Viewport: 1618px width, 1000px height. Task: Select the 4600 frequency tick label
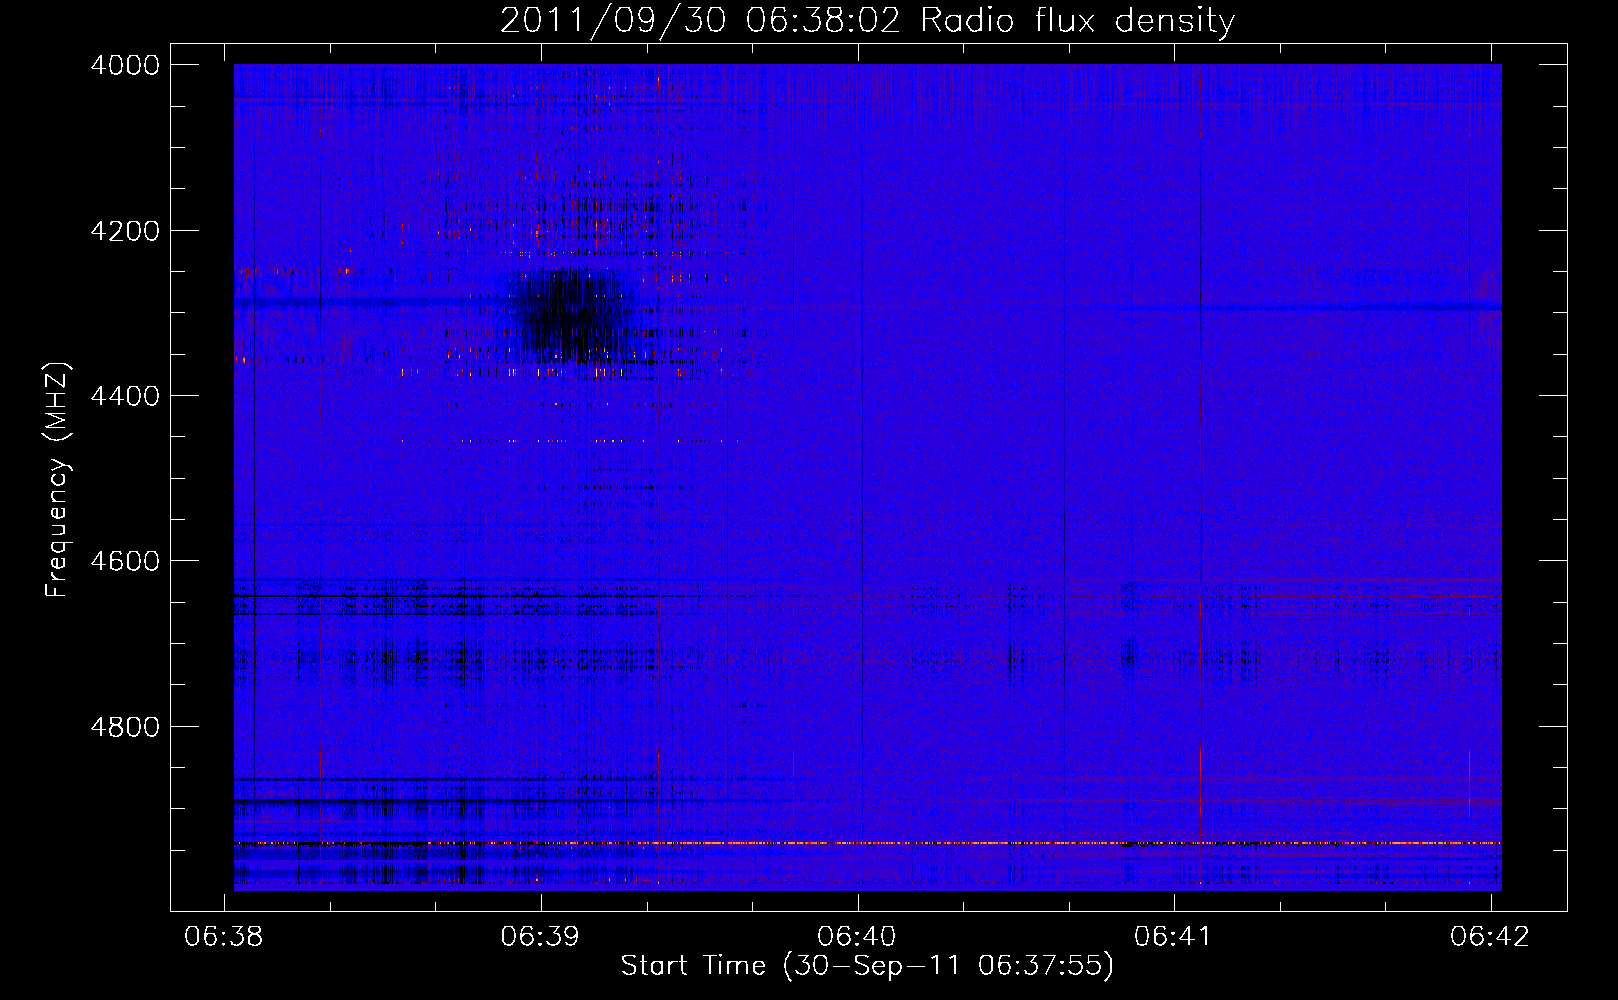[x=125, y=561]
